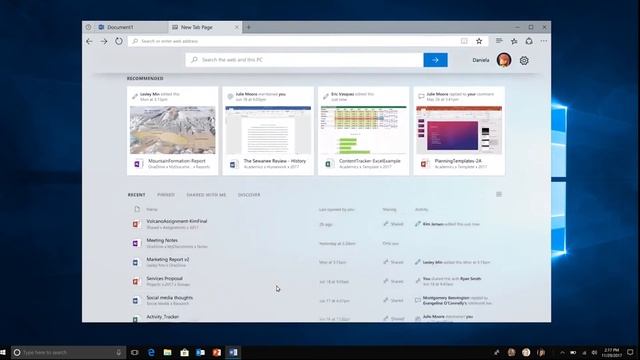This screenshot has width=640, height=360.
Task: Sort by the Name column header
Action: [152, 209]
